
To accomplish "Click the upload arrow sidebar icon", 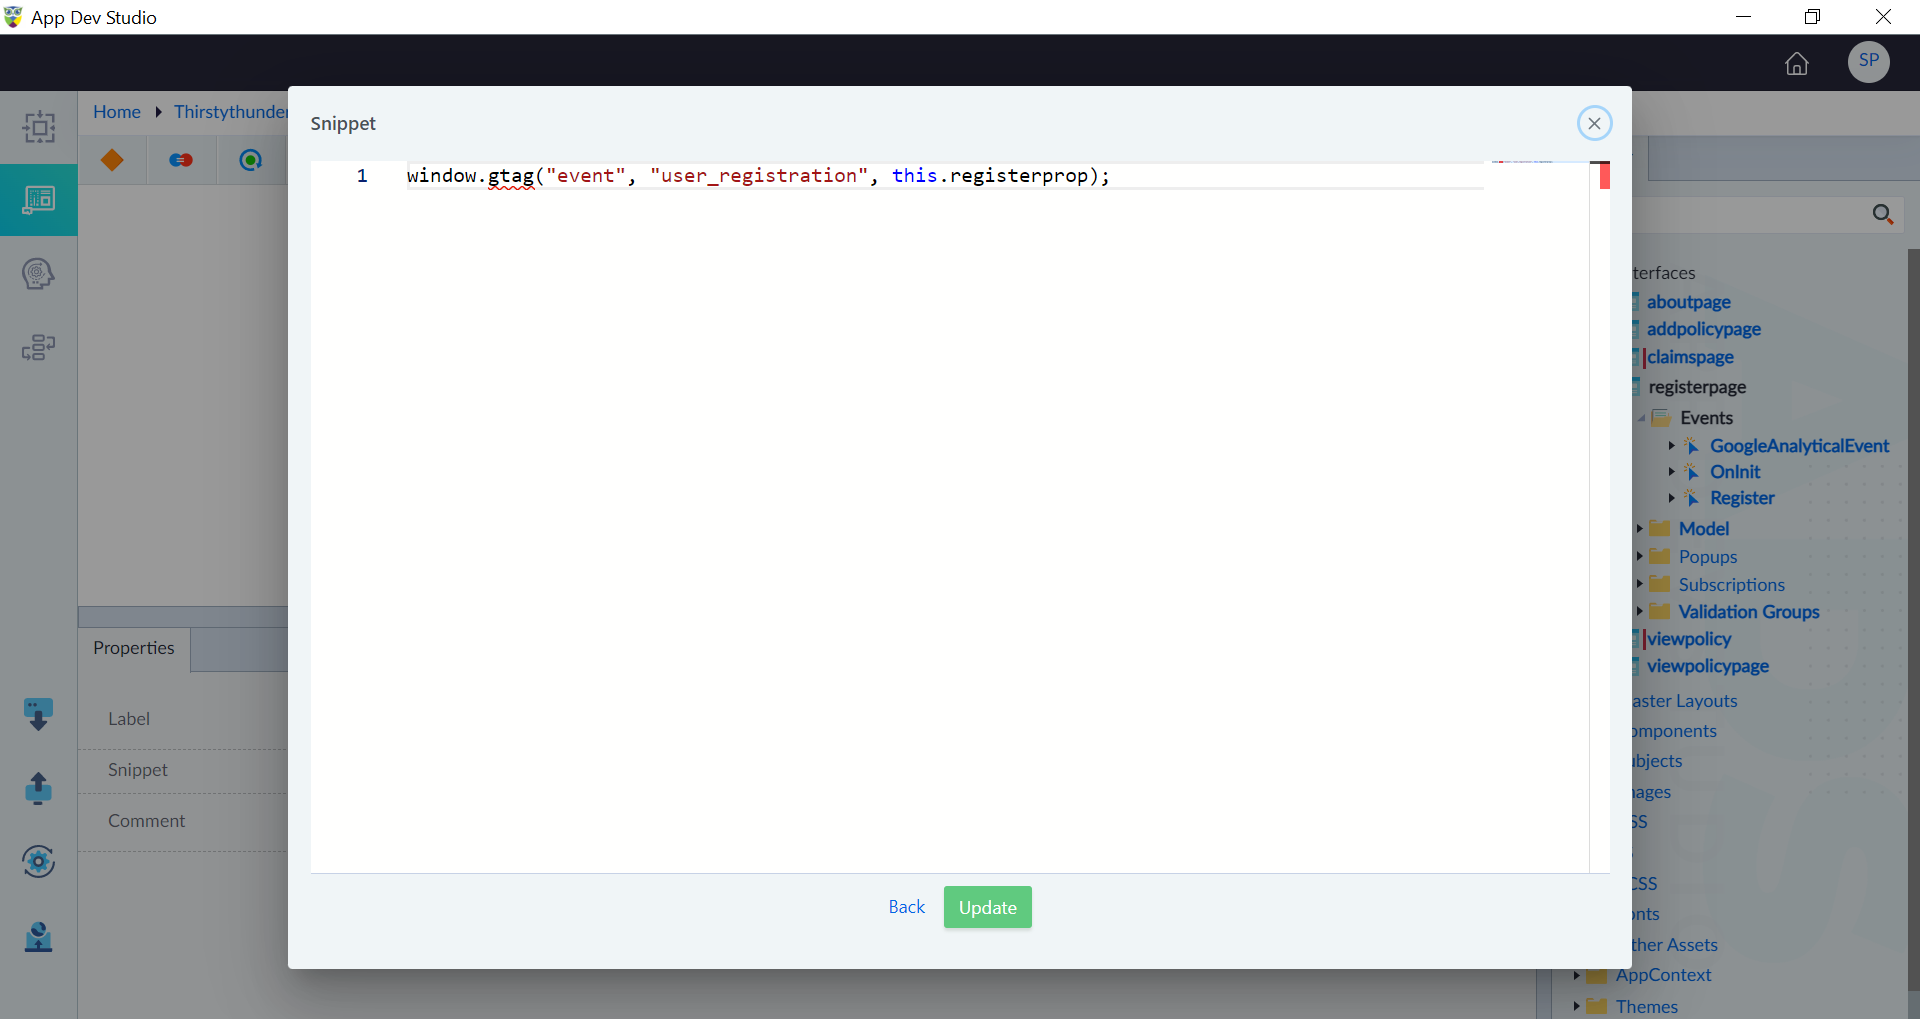I will (x=38, y=788).
